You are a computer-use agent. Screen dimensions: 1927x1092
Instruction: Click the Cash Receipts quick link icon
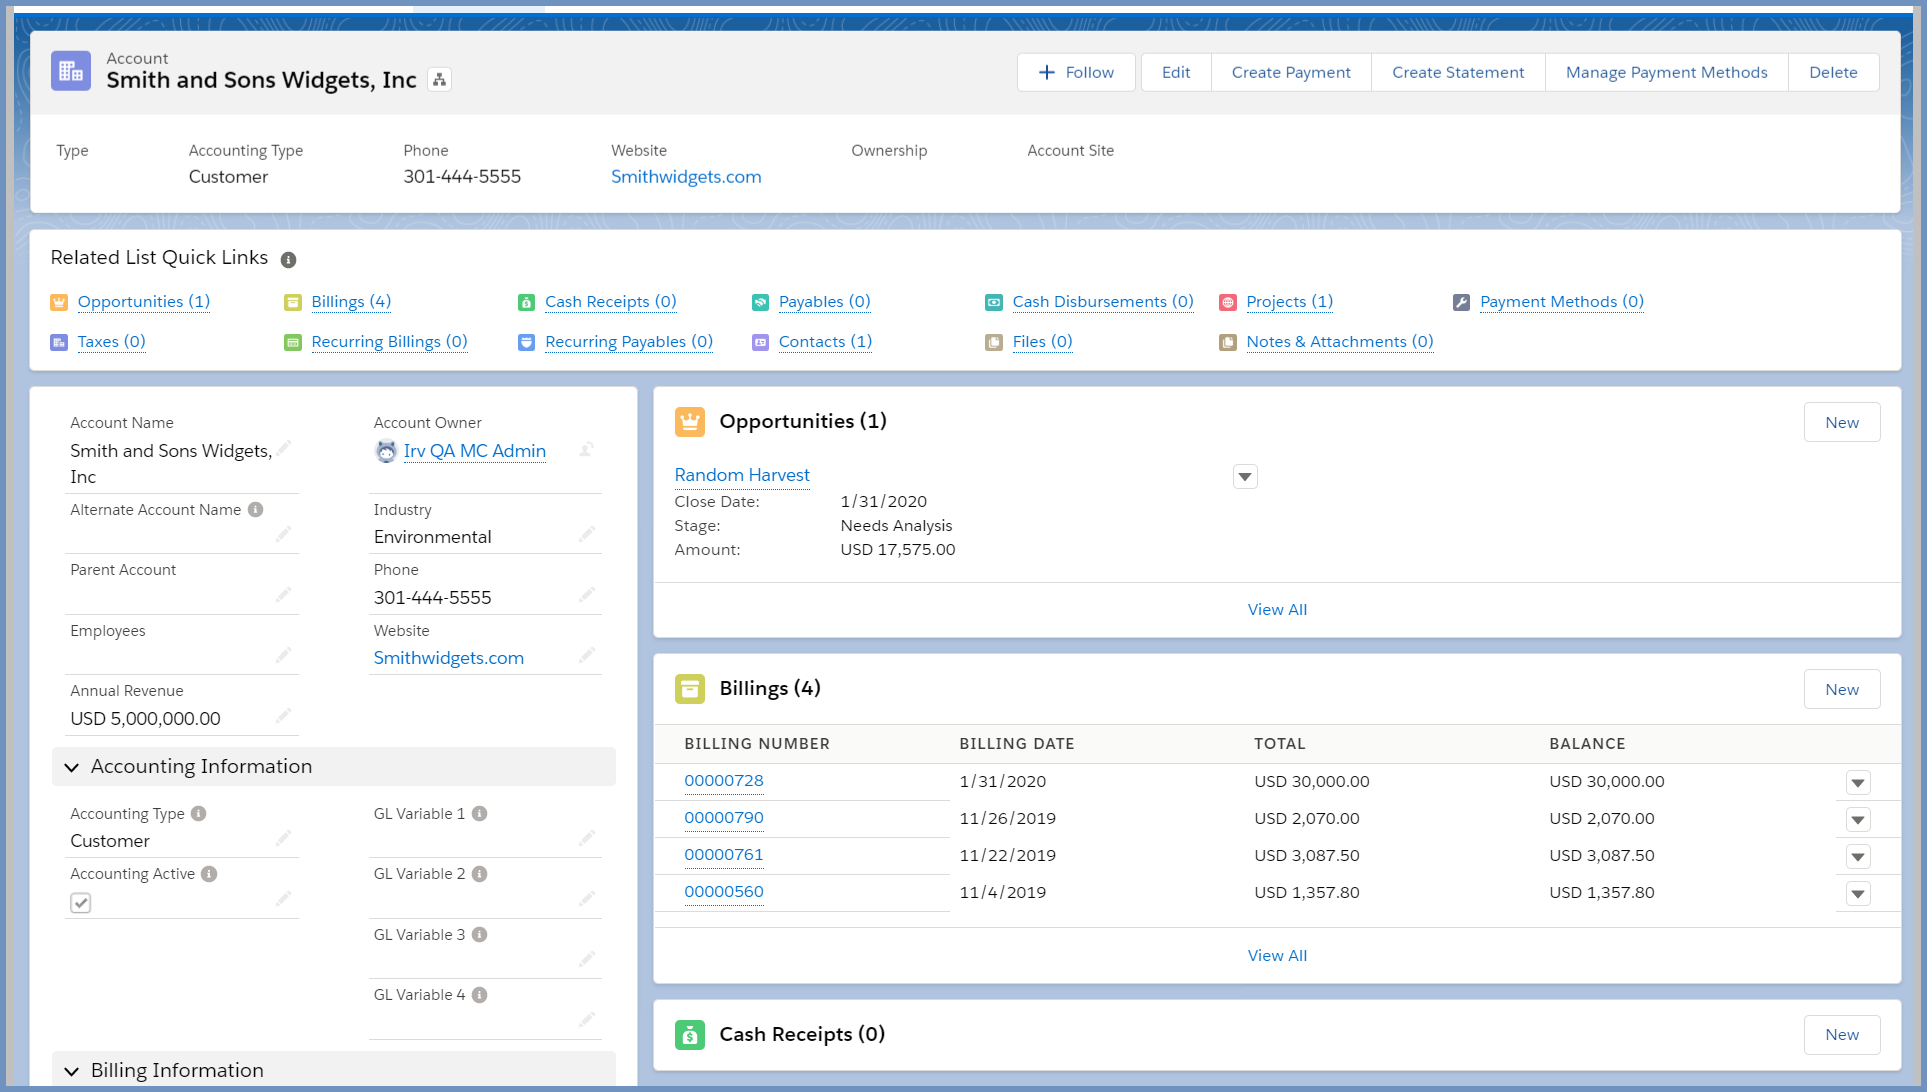pos(526,302)
